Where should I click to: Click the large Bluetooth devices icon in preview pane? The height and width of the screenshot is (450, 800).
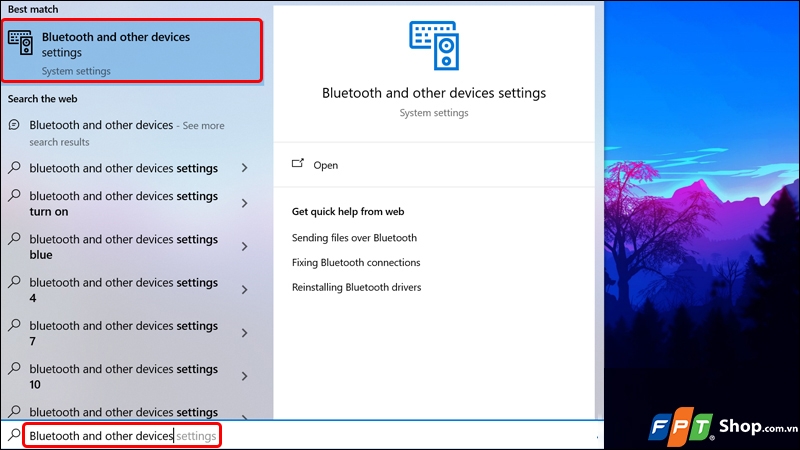coord(434,45)
